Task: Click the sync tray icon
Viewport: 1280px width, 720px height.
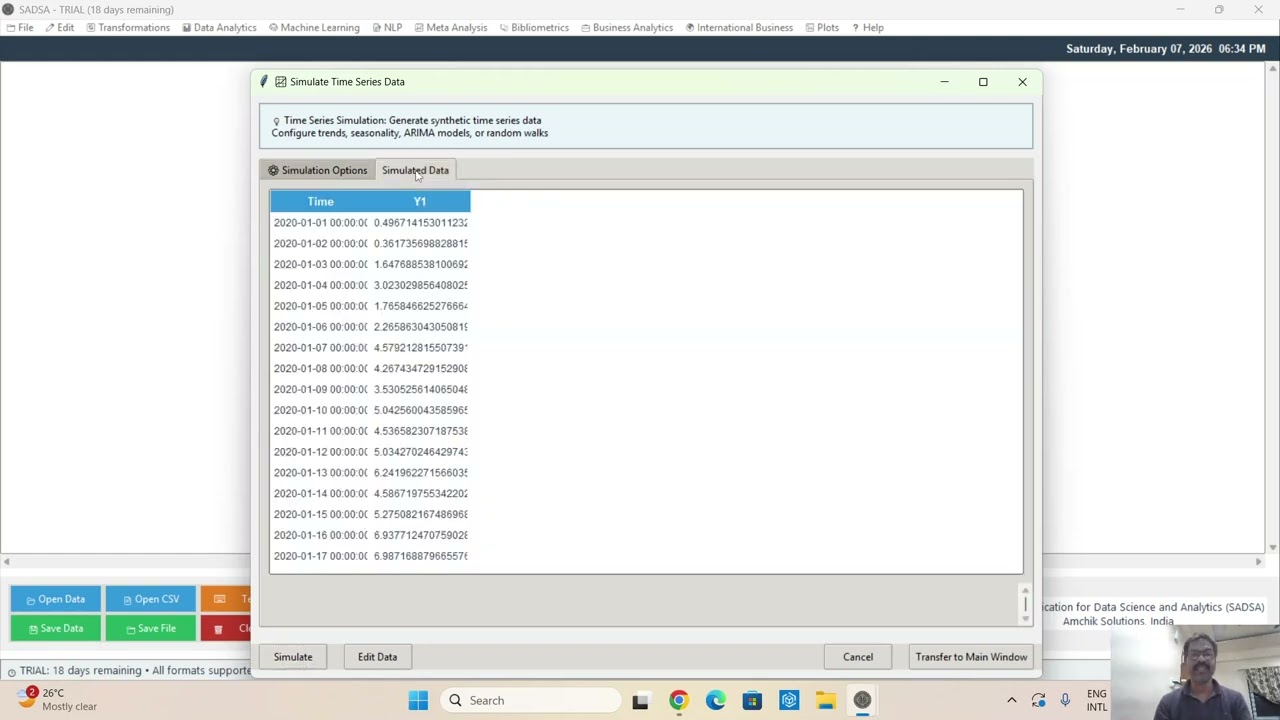Action: pos(1038,700)
